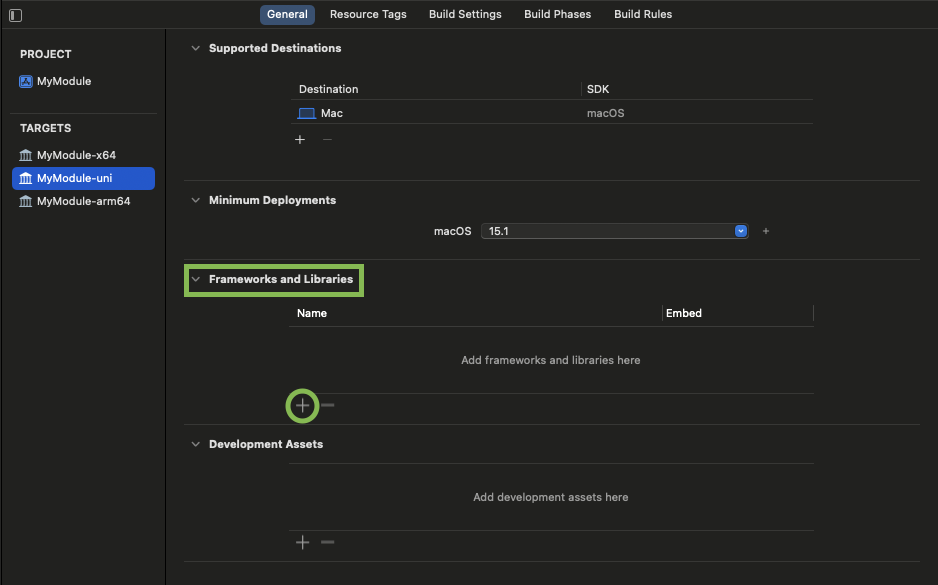Click the MyModule-uni target library icon
This screenshot has height=585, width=938.
[26, 178]
